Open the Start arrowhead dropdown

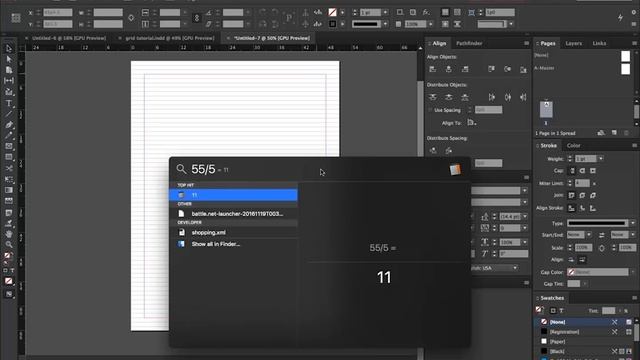(589, 235)
